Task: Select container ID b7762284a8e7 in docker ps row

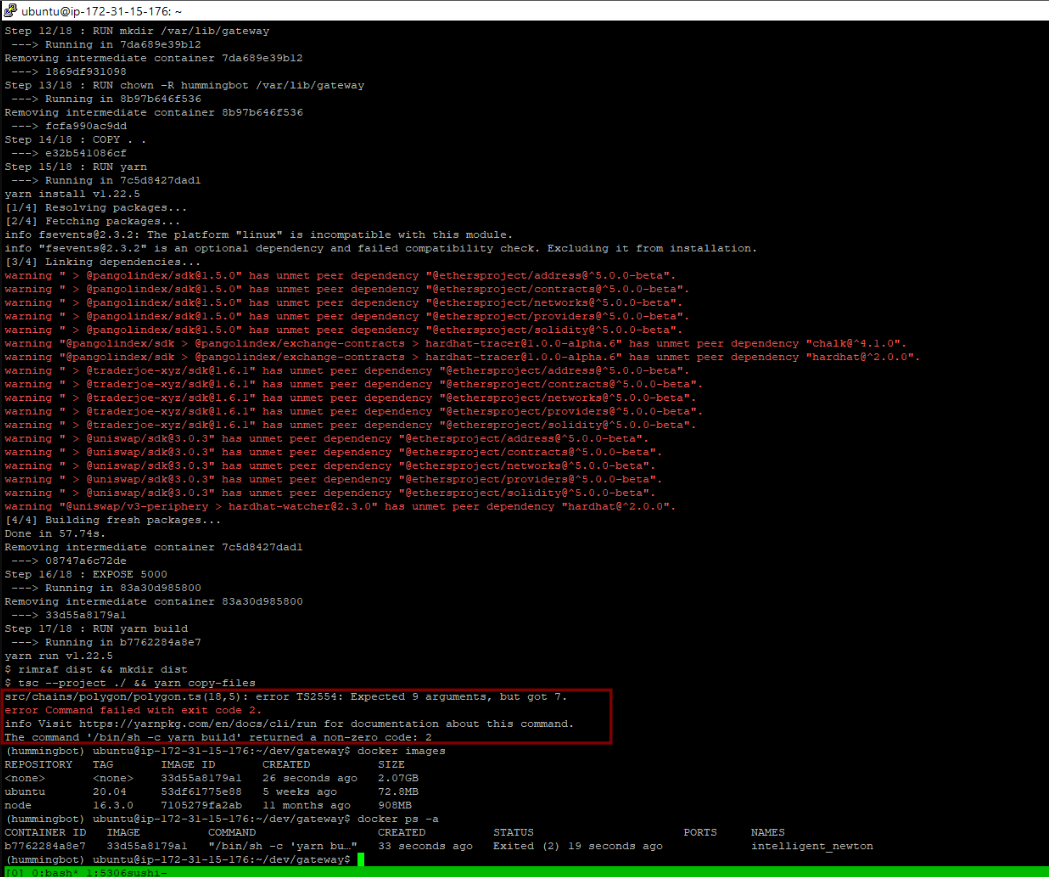Action: [x=45, y=846]
